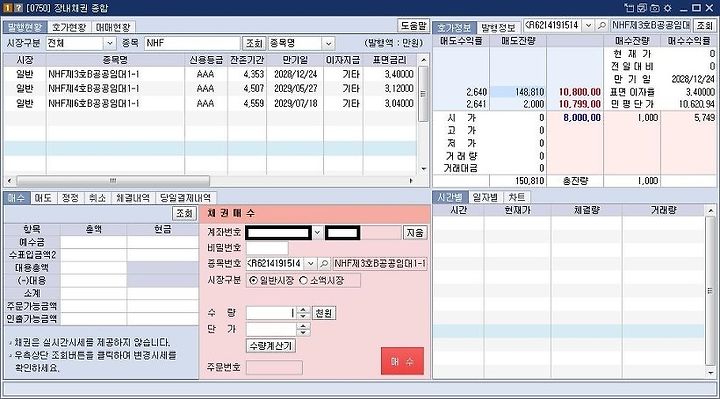Viewport: 720px width, 399px height.
Task: Click the red 매수 buy button
Action: point(402,361)
